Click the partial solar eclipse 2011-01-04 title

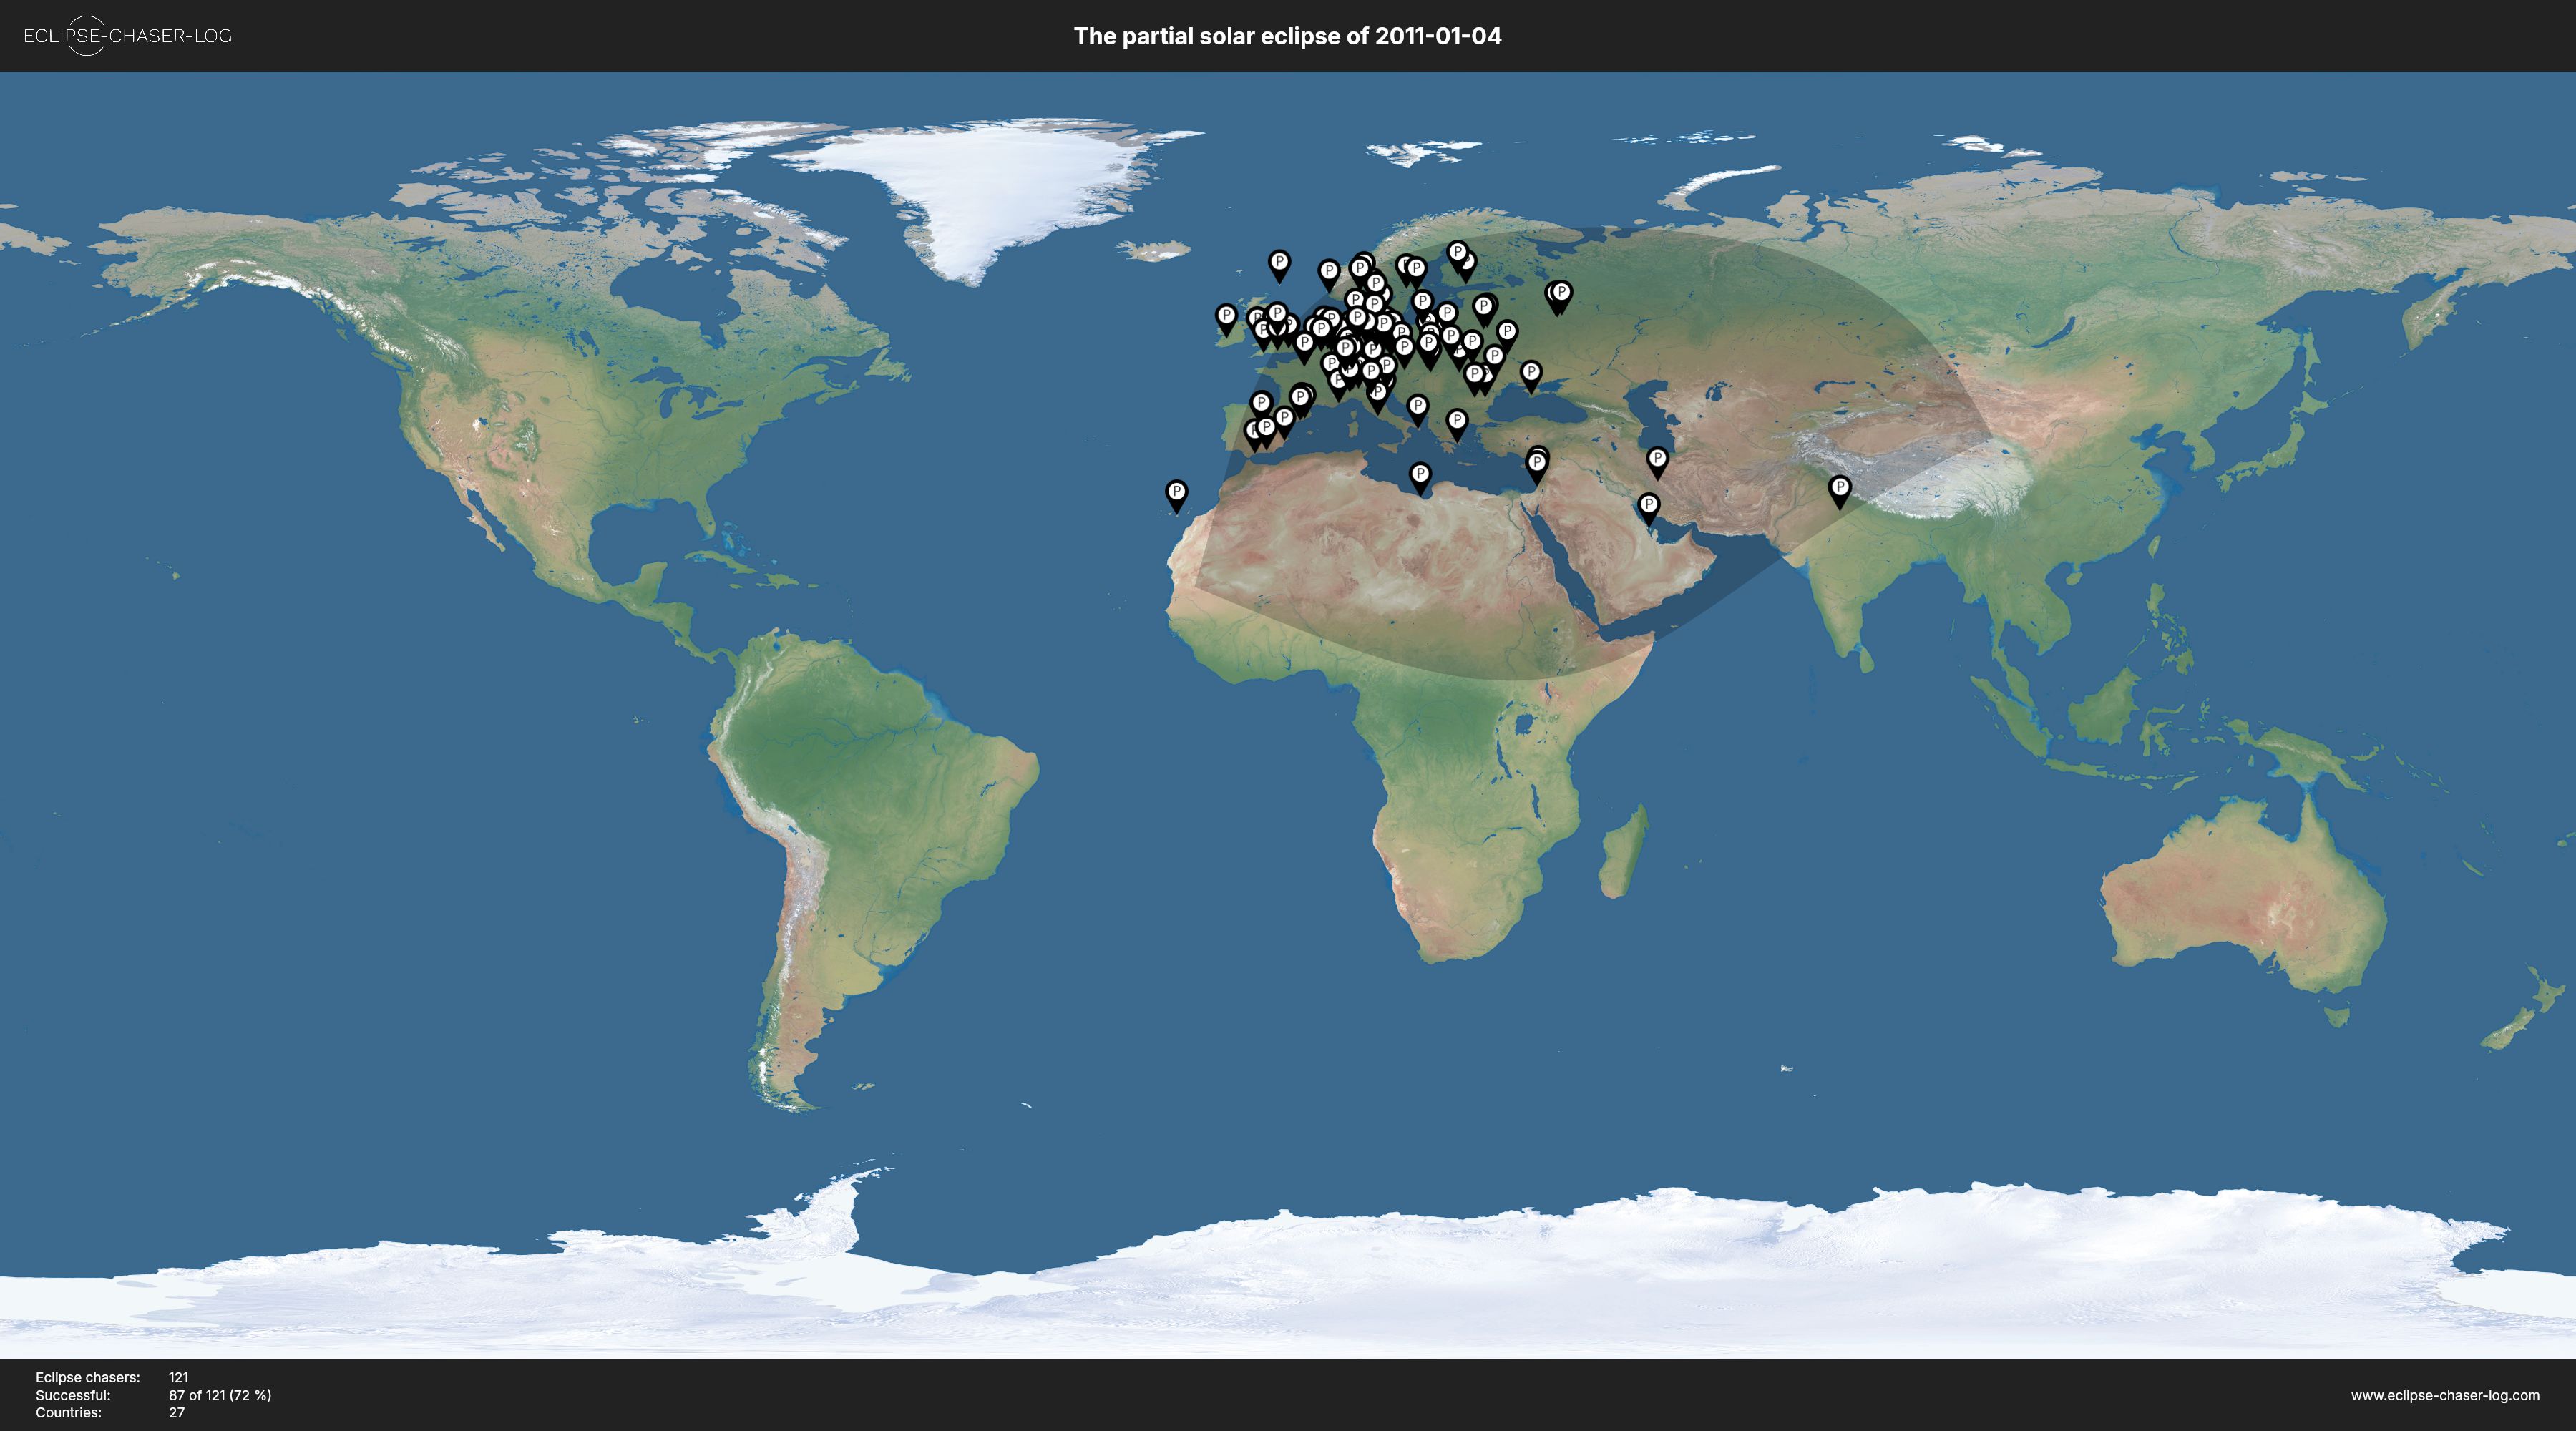point(1287,36)
